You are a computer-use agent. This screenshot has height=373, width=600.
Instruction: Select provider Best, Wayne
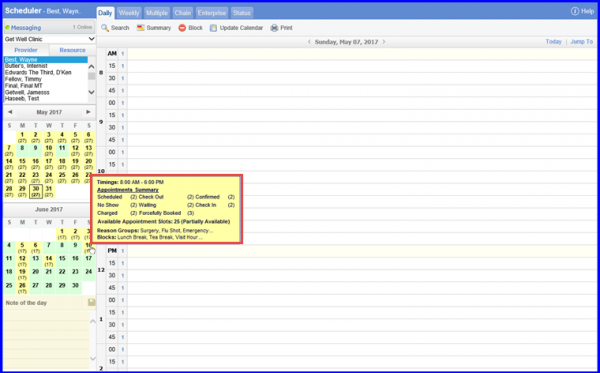point(46,60)
